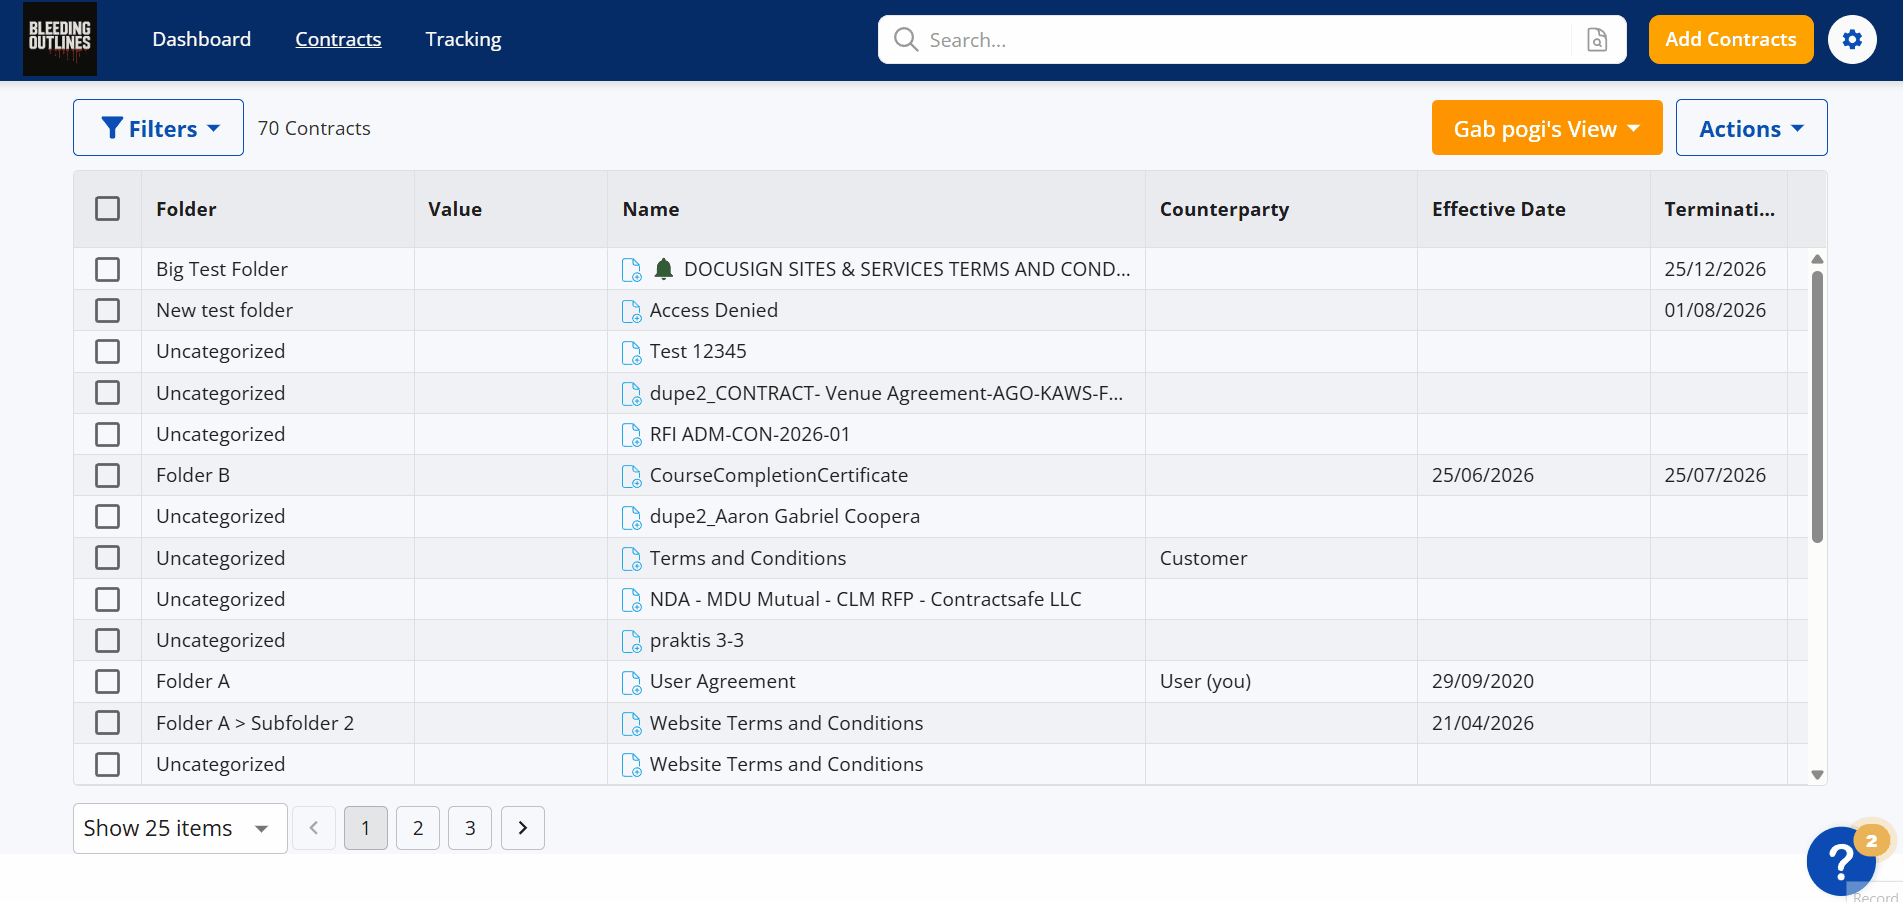This screenshot has width=1903, height=902.
Task: Open the settings gear icon
Action: (1852, 40)
